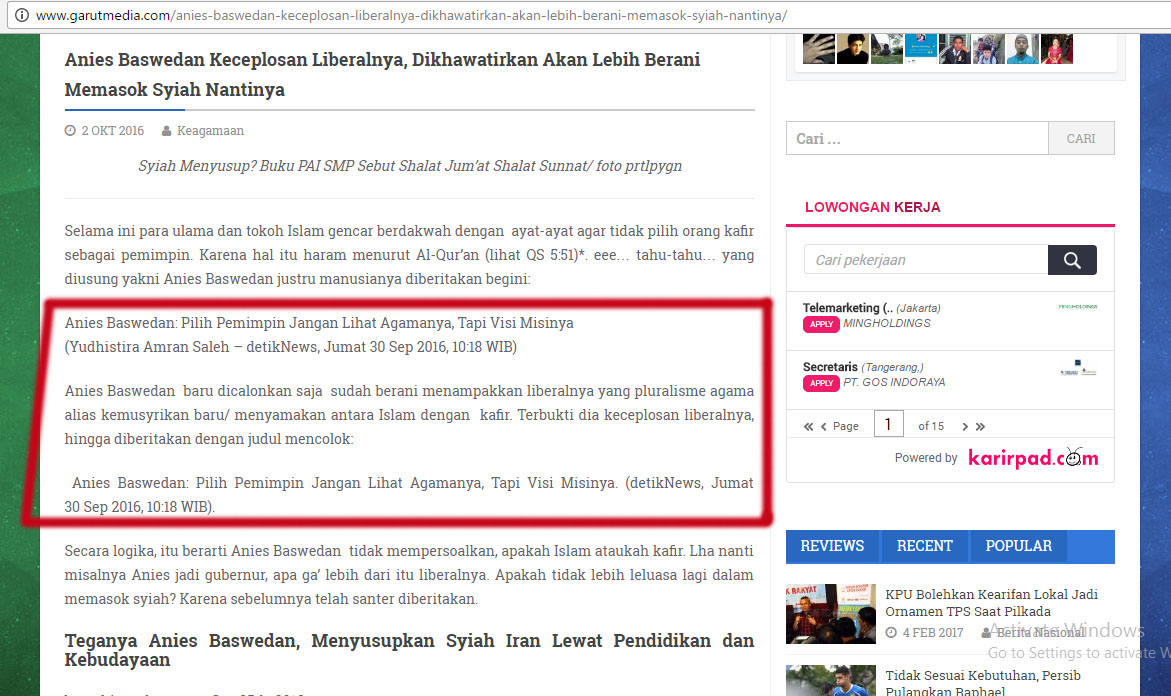Go to next job listings page
Viewport: 1171px width, 696px height.
965,426
